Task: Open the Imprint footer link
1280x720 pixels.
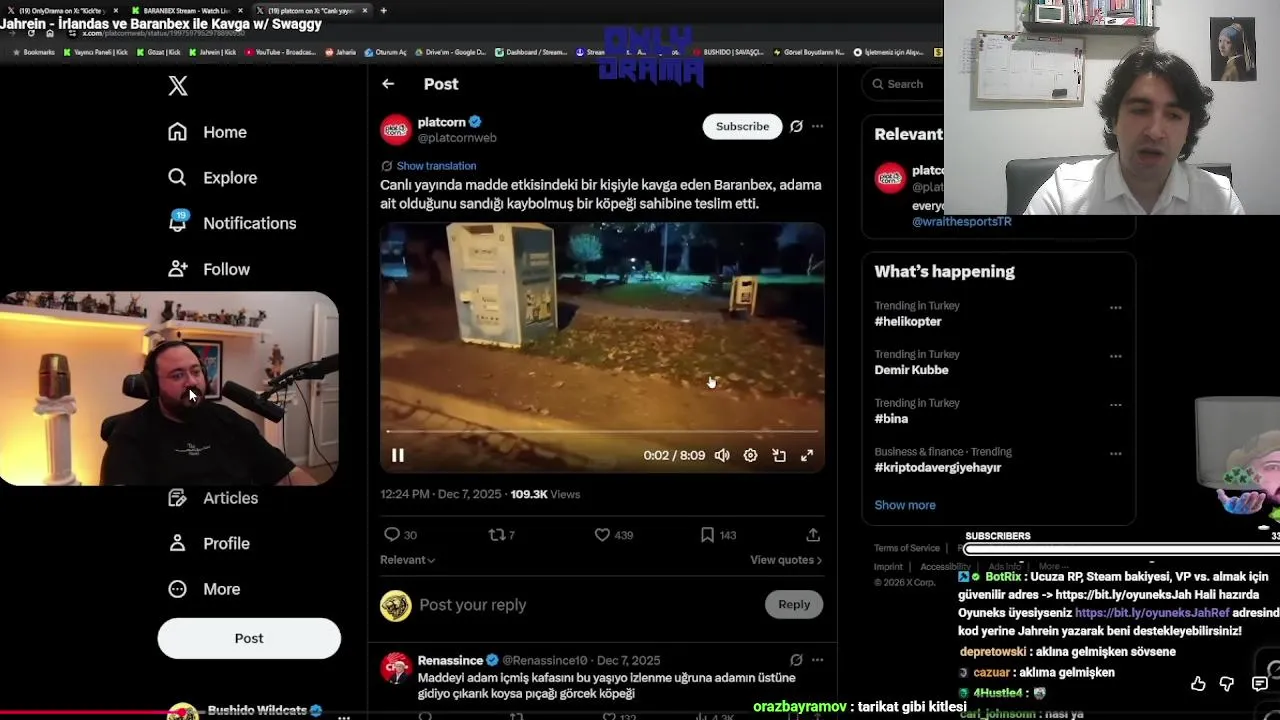Action: point(888,567)
